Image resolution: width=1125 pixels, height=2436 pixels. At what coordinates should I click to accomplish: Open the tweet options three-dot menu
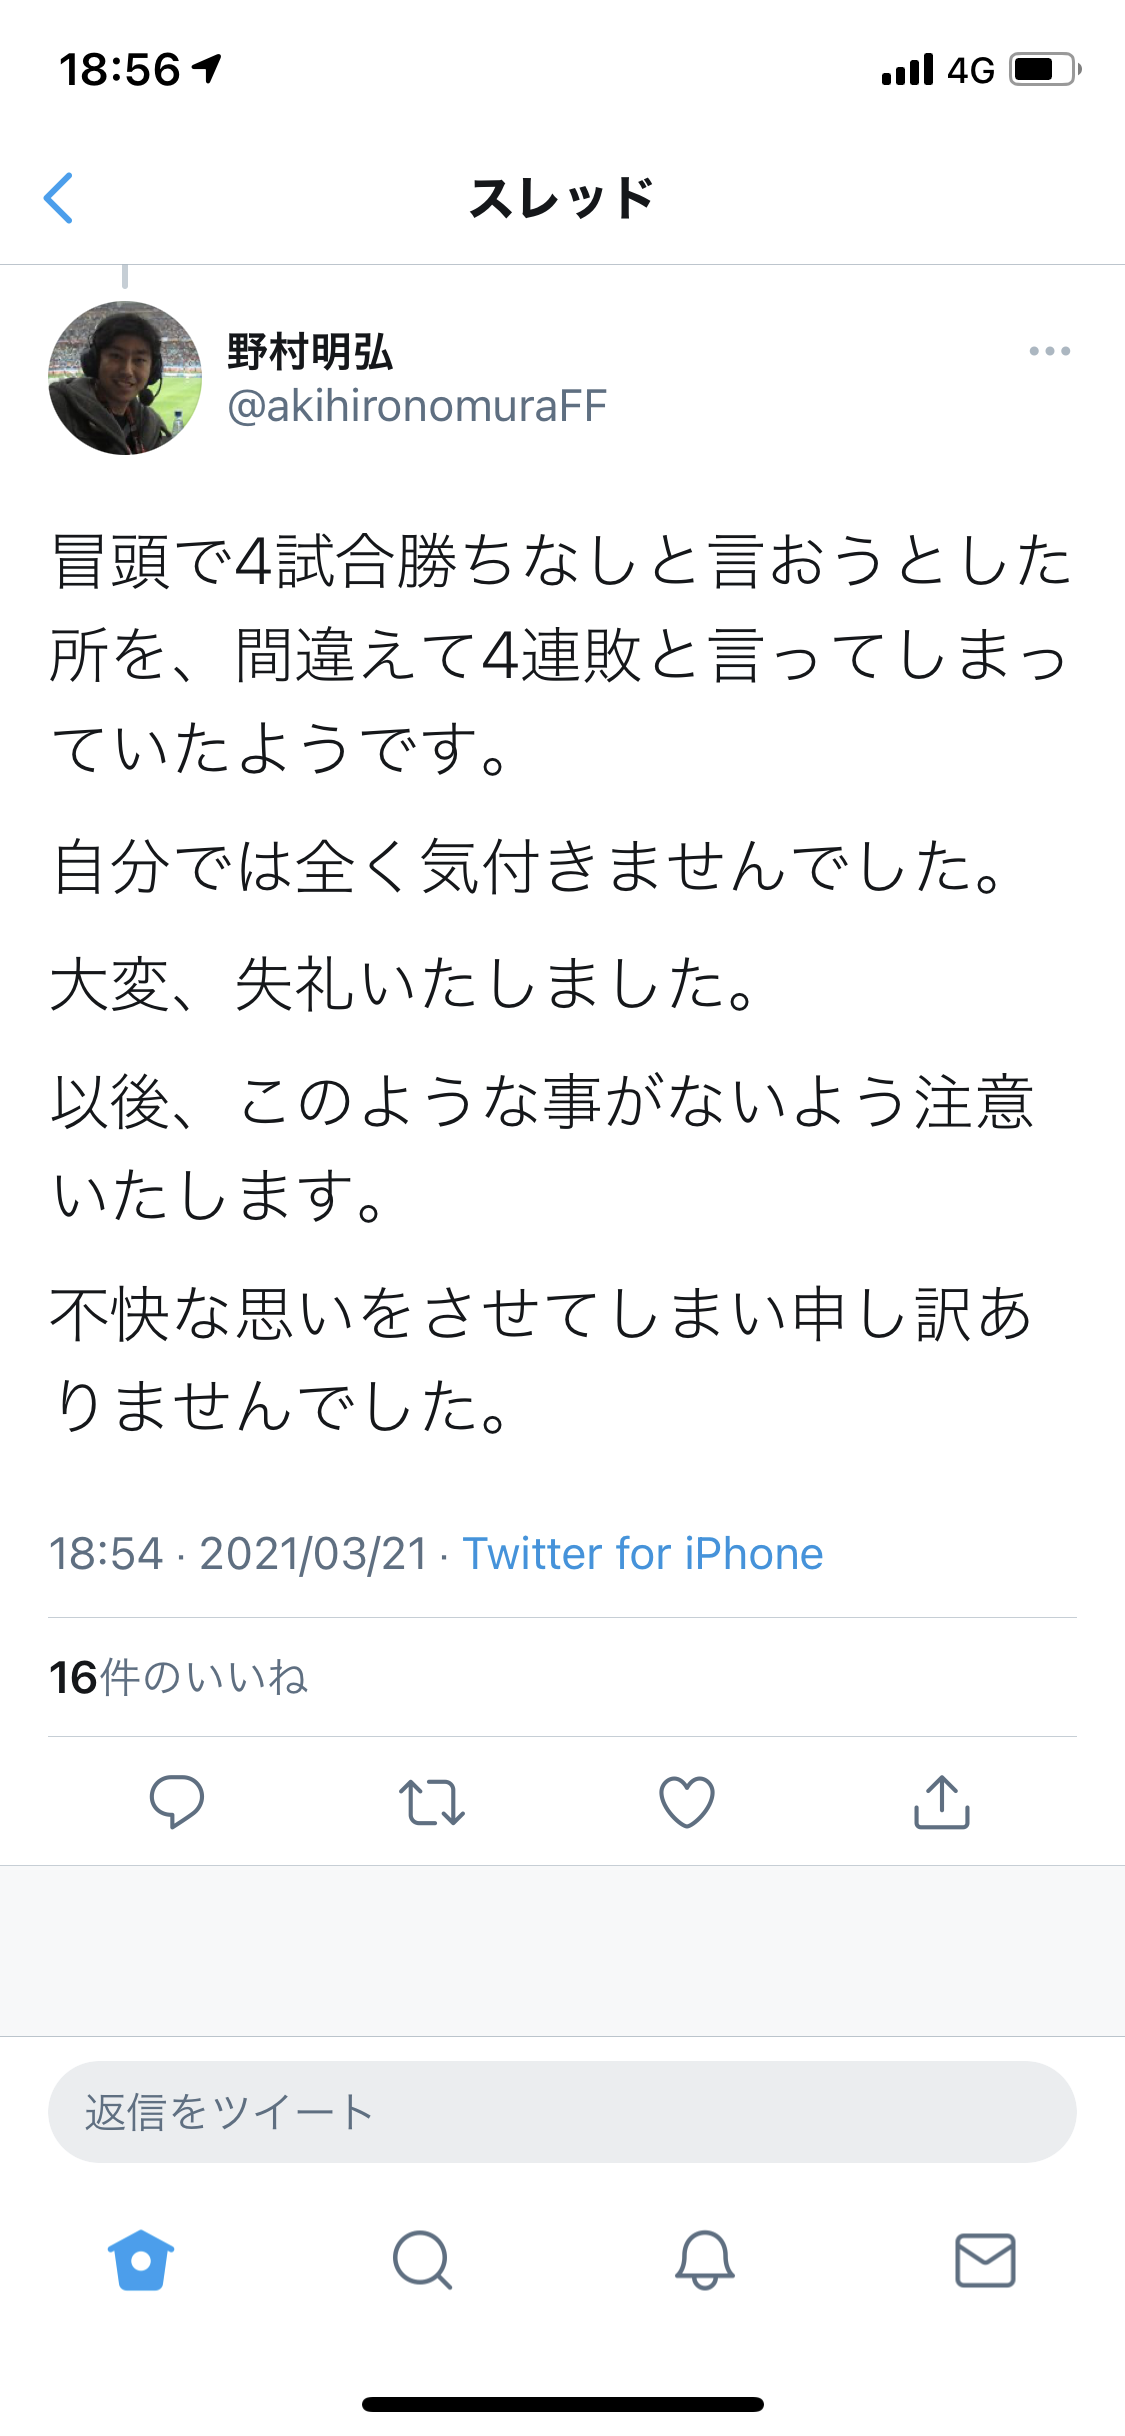(1049, 351)
